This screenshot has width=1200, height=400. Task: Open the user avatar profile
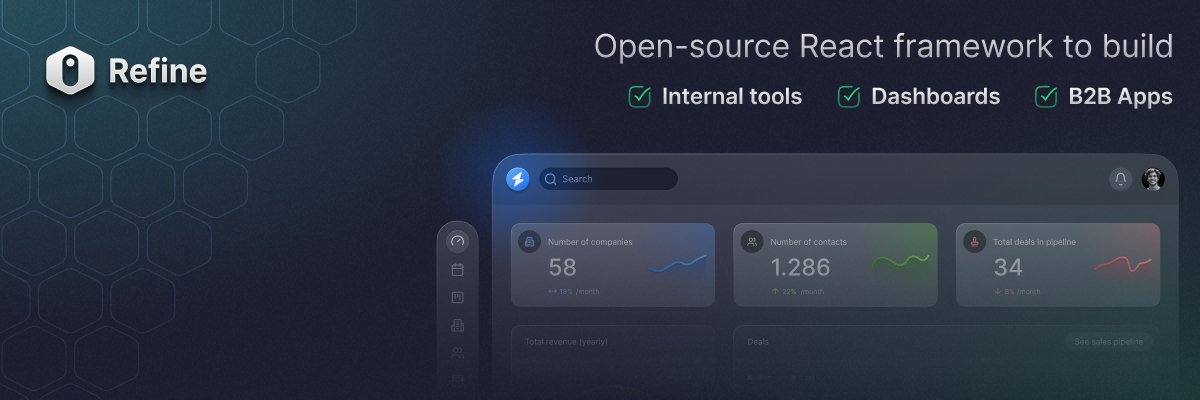(1153, 179)
